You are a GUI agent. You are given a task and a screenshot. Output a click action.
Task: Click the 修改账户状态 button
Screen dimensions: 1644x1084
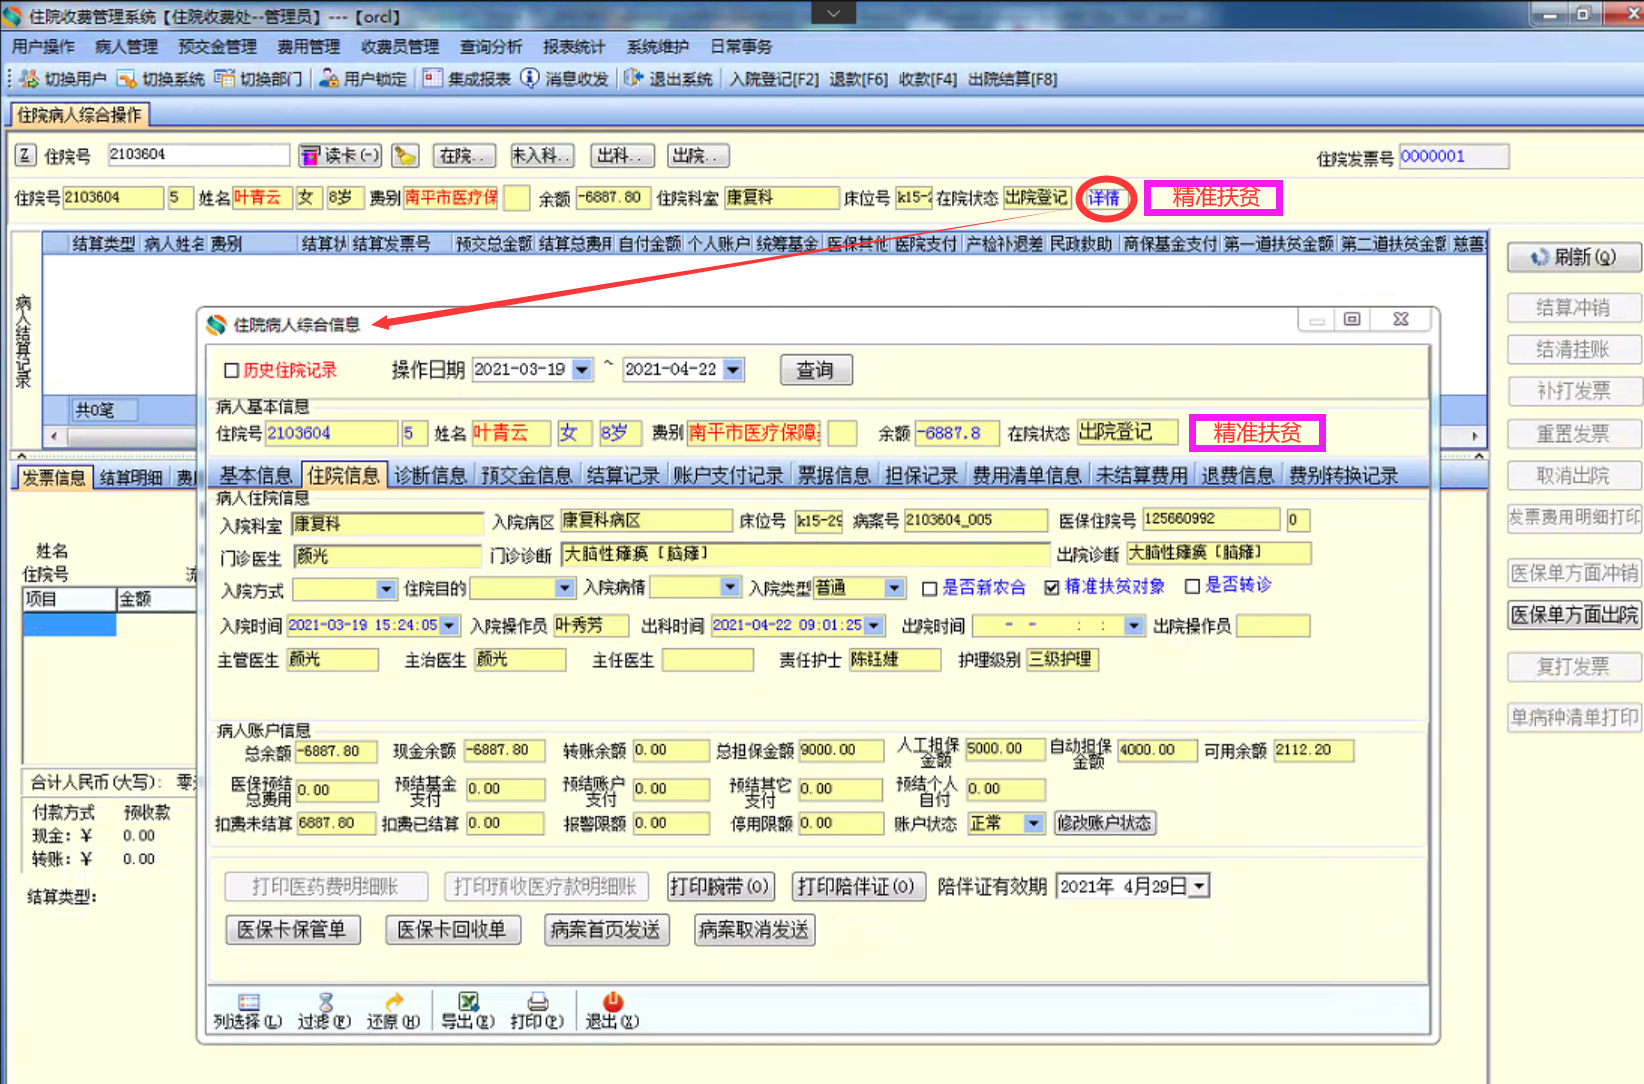click(x=1105, y=823)
